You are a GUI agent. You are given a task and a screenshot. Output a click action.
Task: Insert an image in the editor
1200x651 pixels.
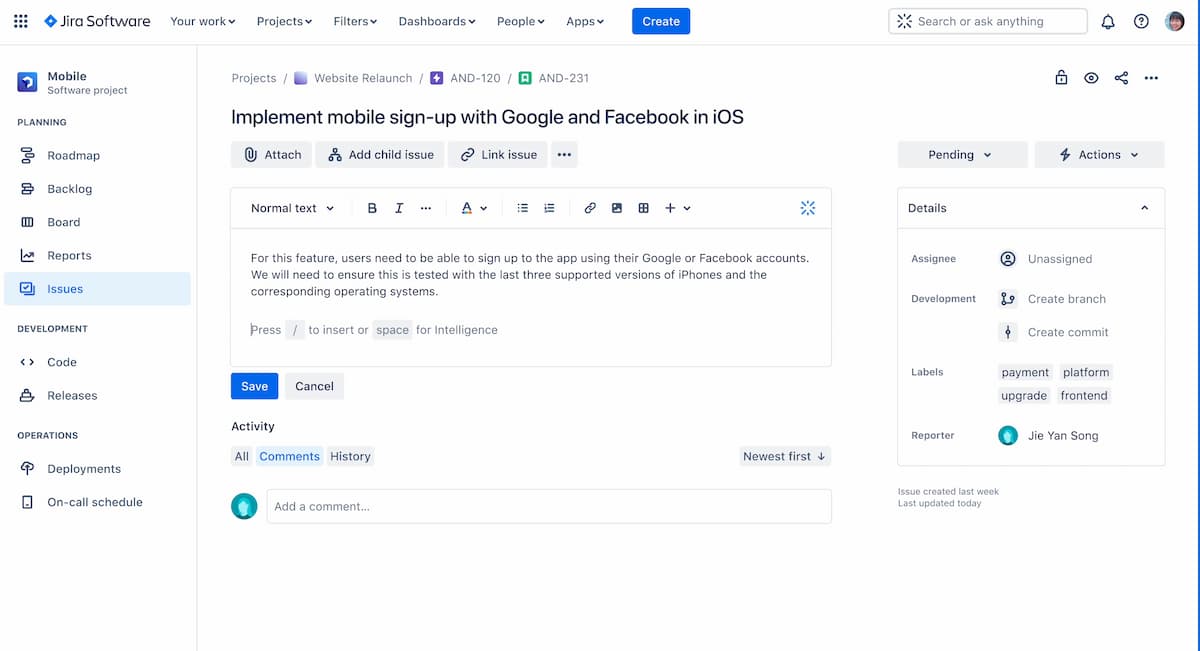pos(617,208)
